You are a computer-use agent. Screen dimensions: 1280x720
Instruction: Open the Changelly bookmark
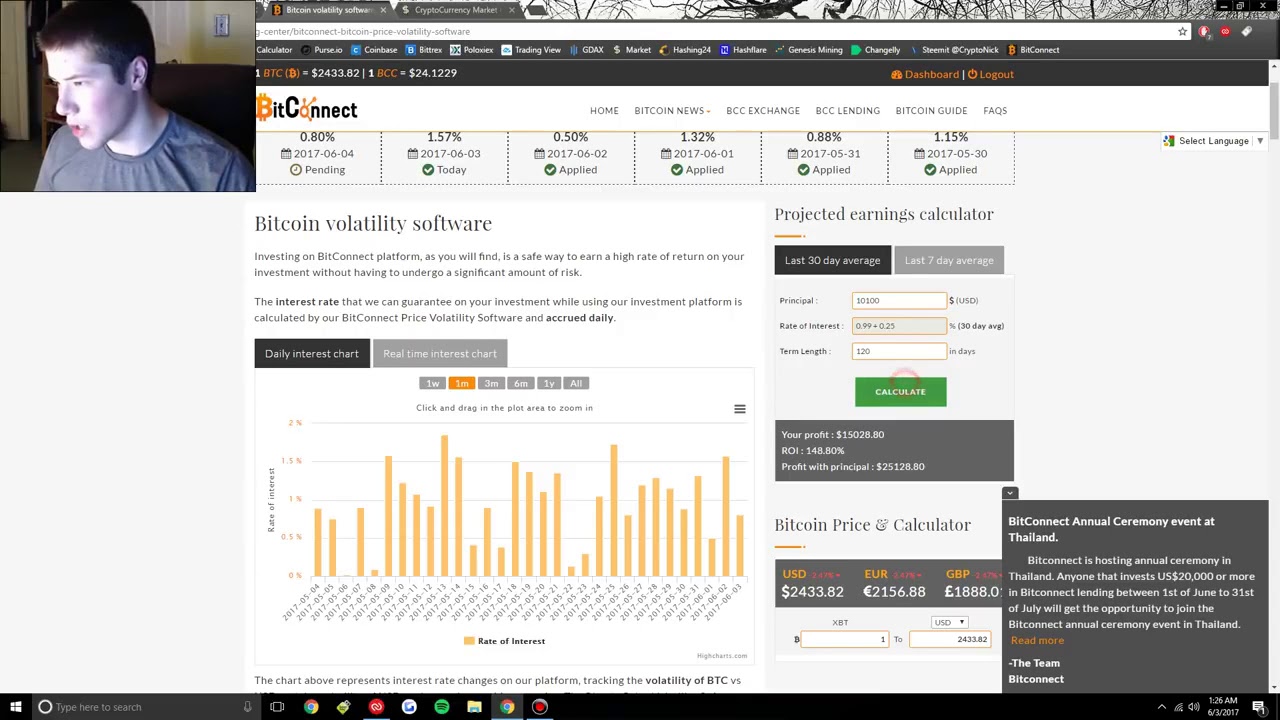[876, 50]
